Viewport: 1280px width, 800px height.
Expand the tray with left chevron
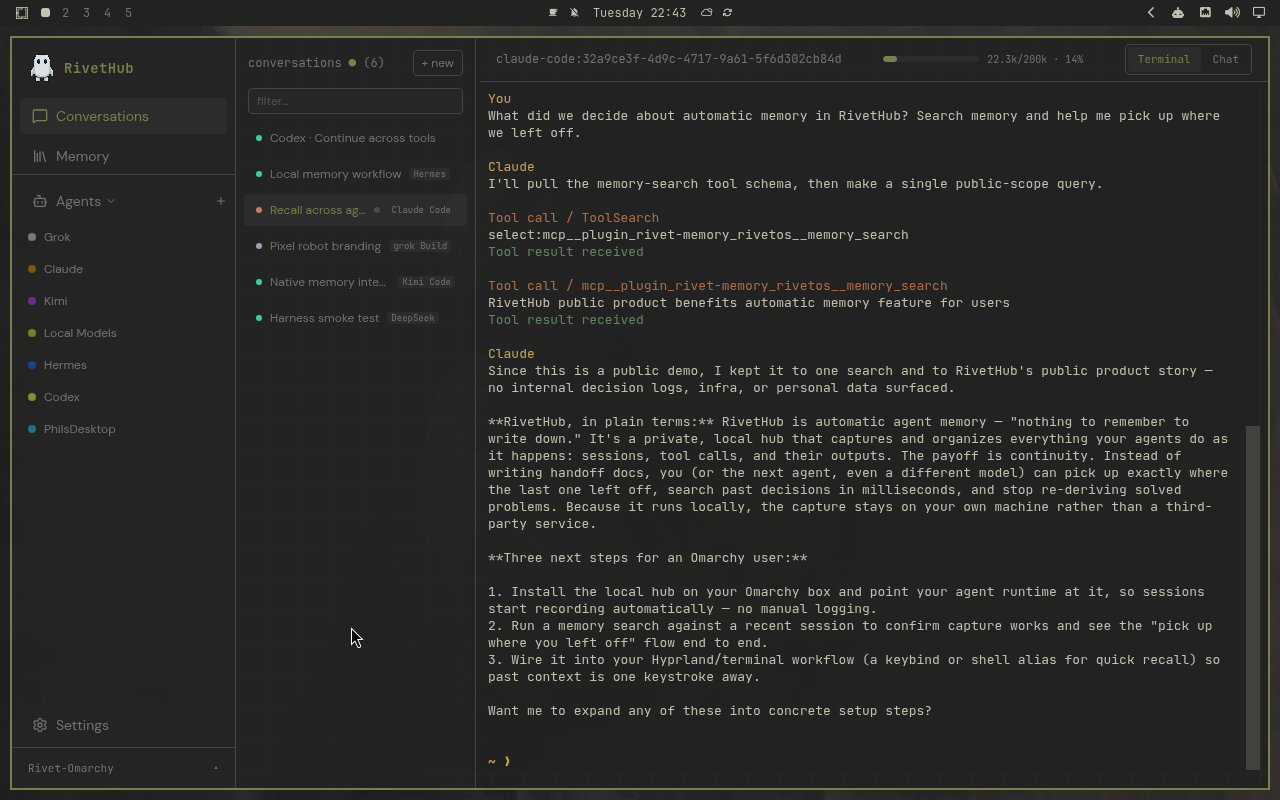coord(1151,13)
